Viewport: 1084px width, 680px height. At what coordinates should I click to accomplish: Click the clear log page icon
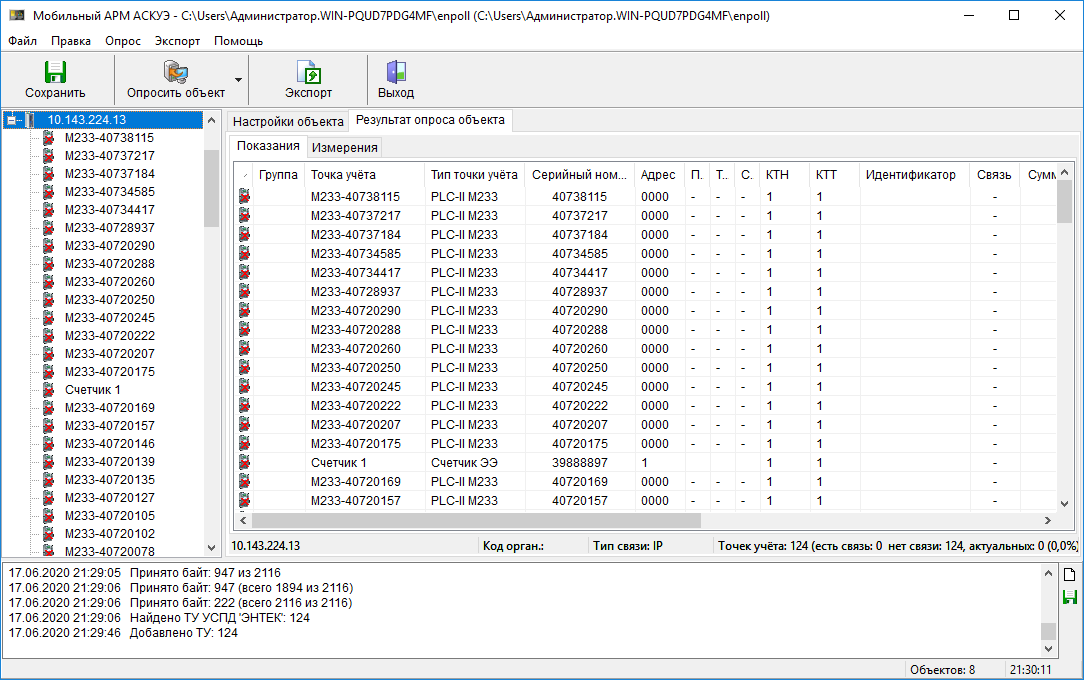1069,575
